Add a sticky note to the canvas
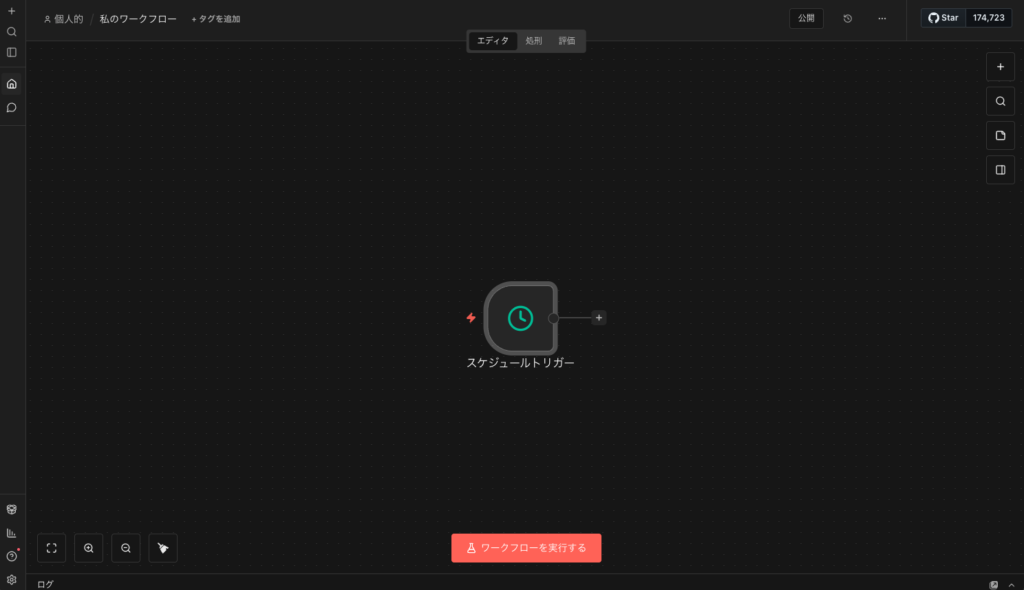The image size is (1024, 590). click(x=1000, y=135)
